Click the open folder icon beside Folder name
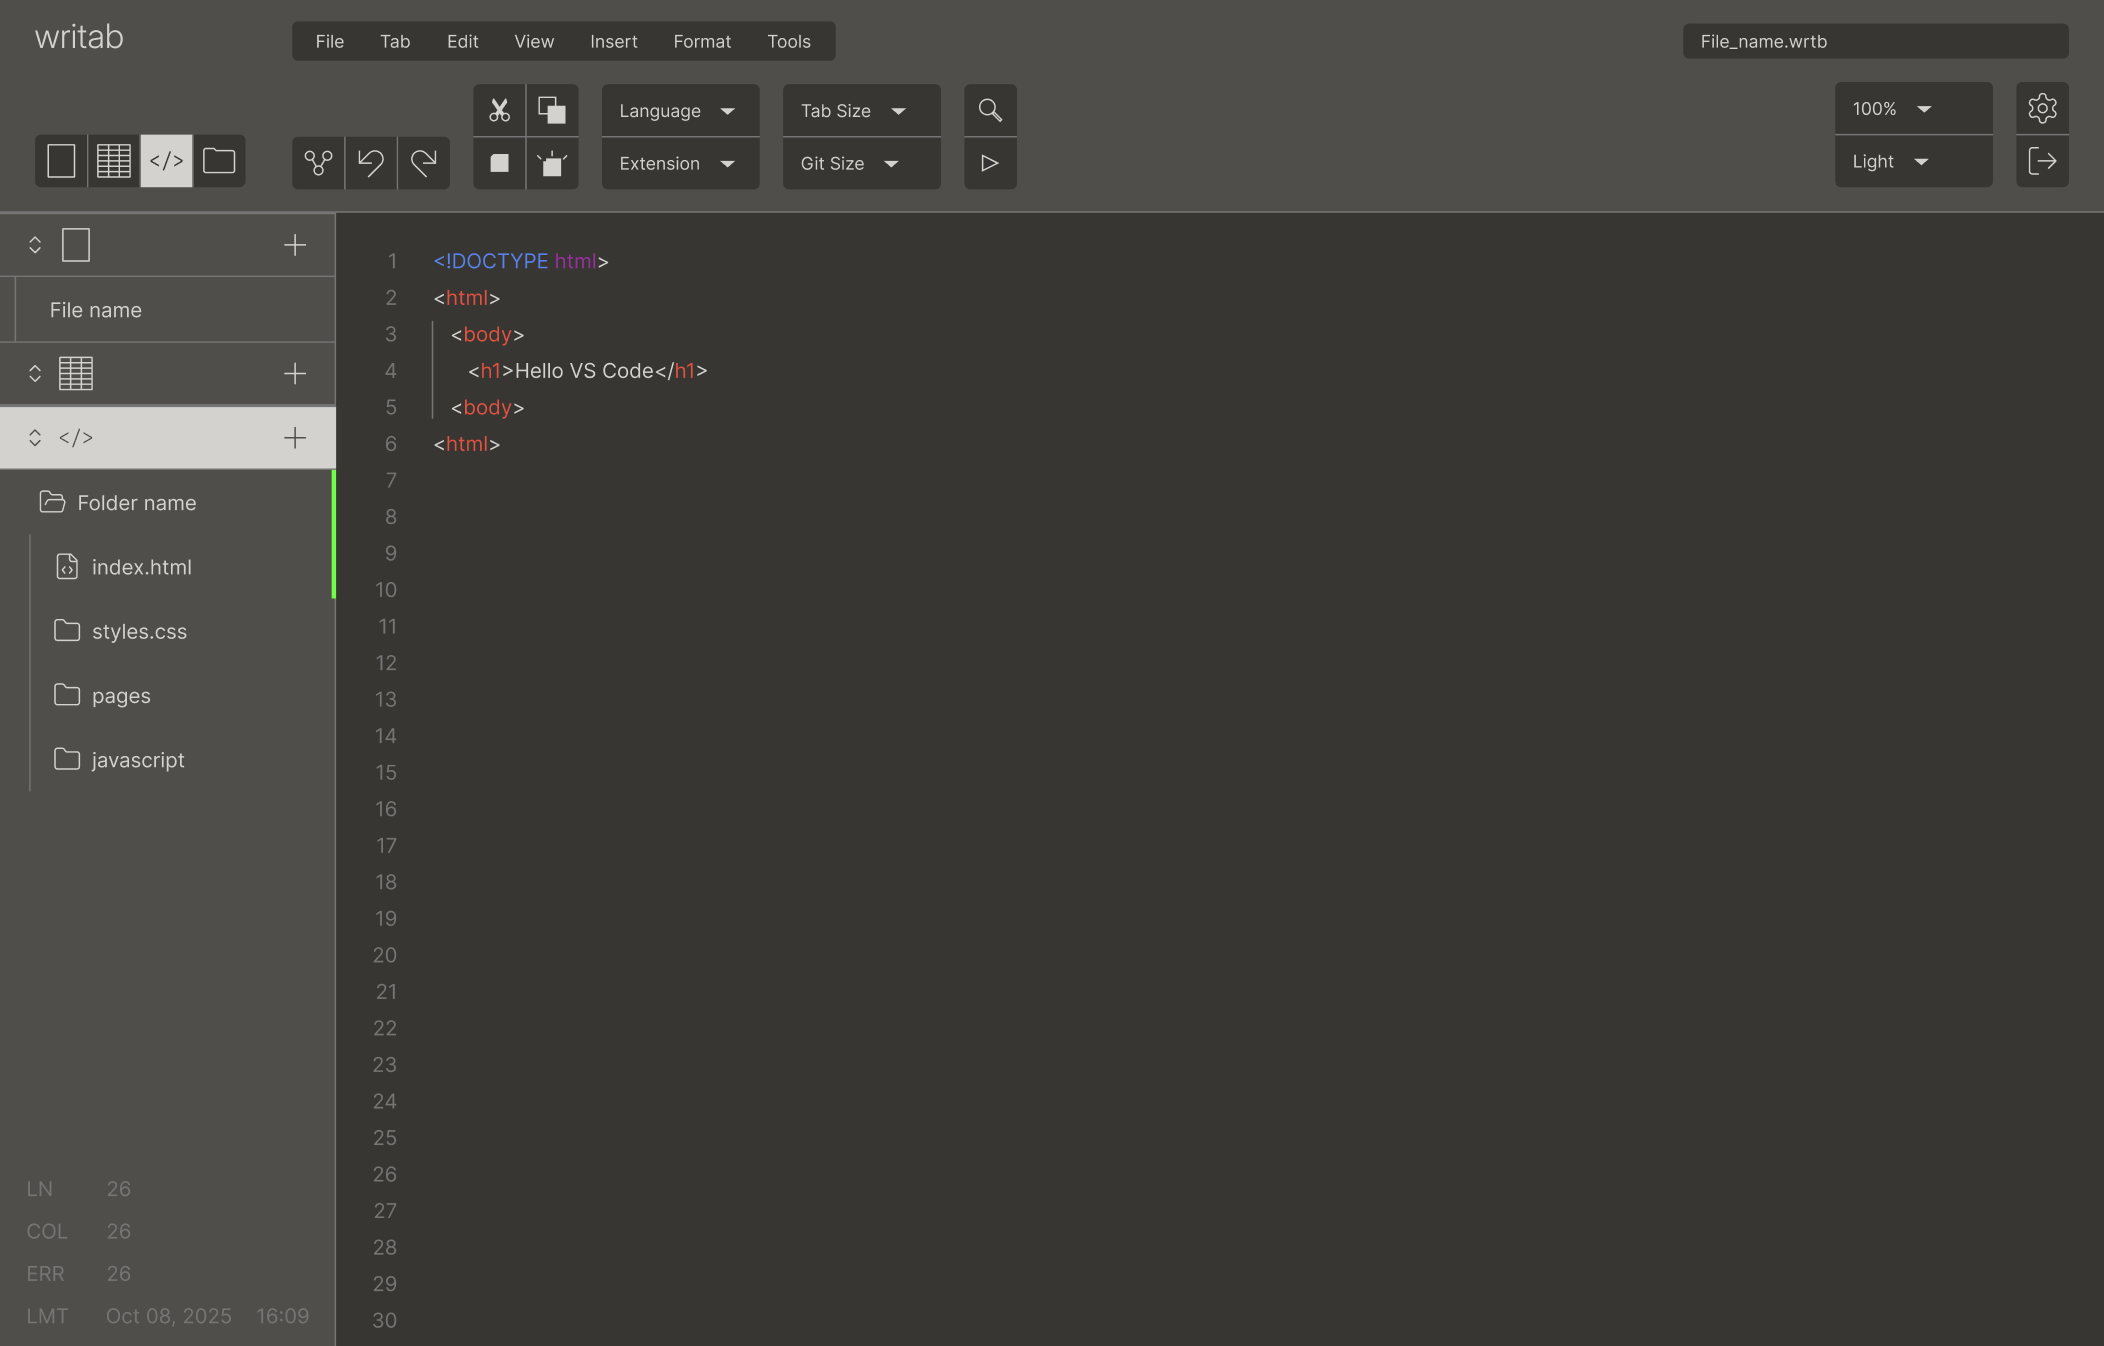Image resolution: width=2104 pixels, height=1346 pixels. pos(52,502)
